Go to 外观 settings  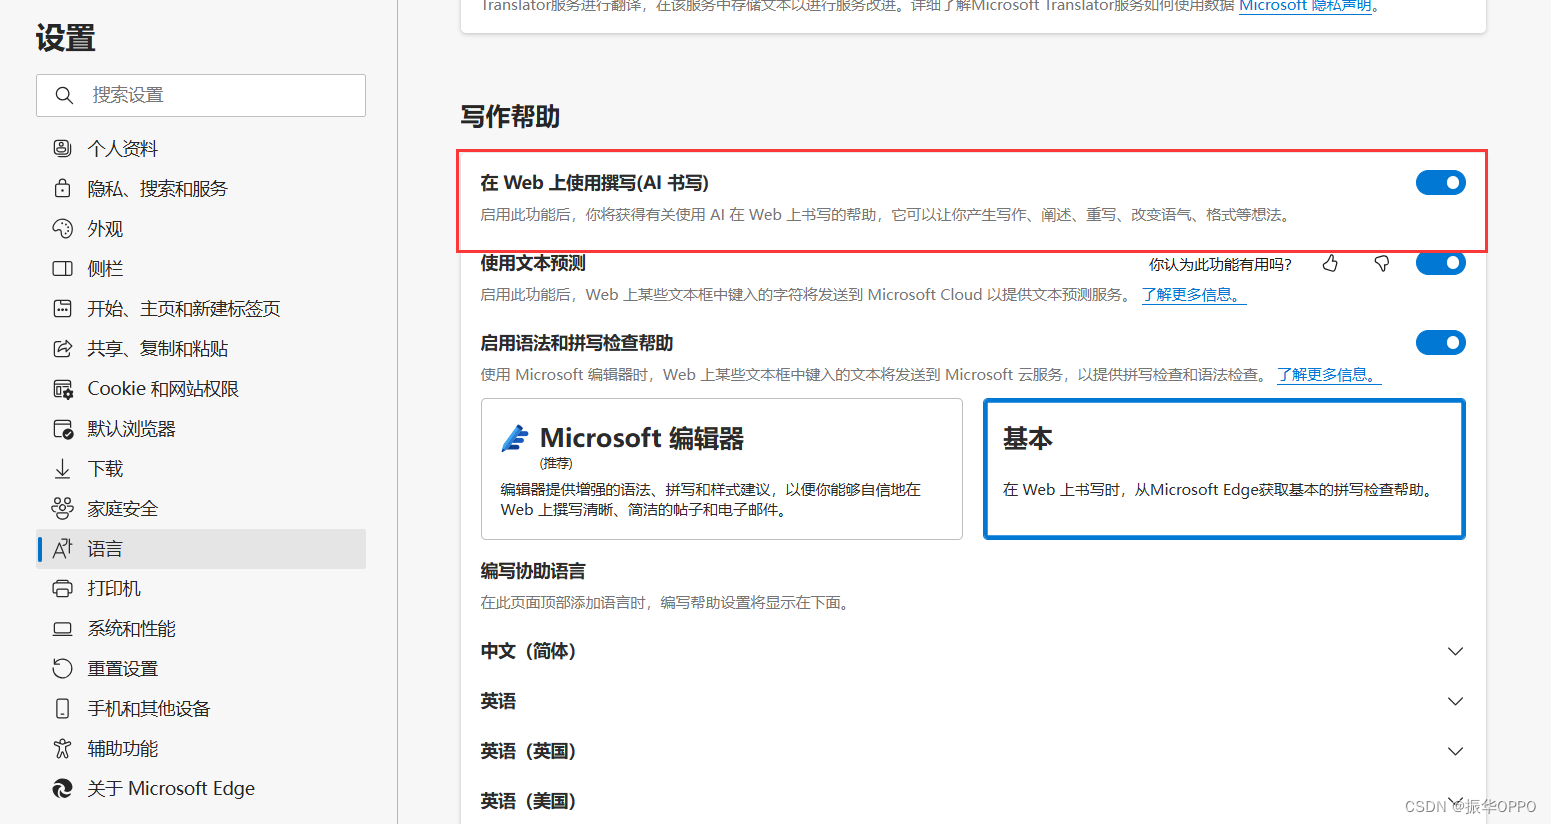[x=201, y=228]
